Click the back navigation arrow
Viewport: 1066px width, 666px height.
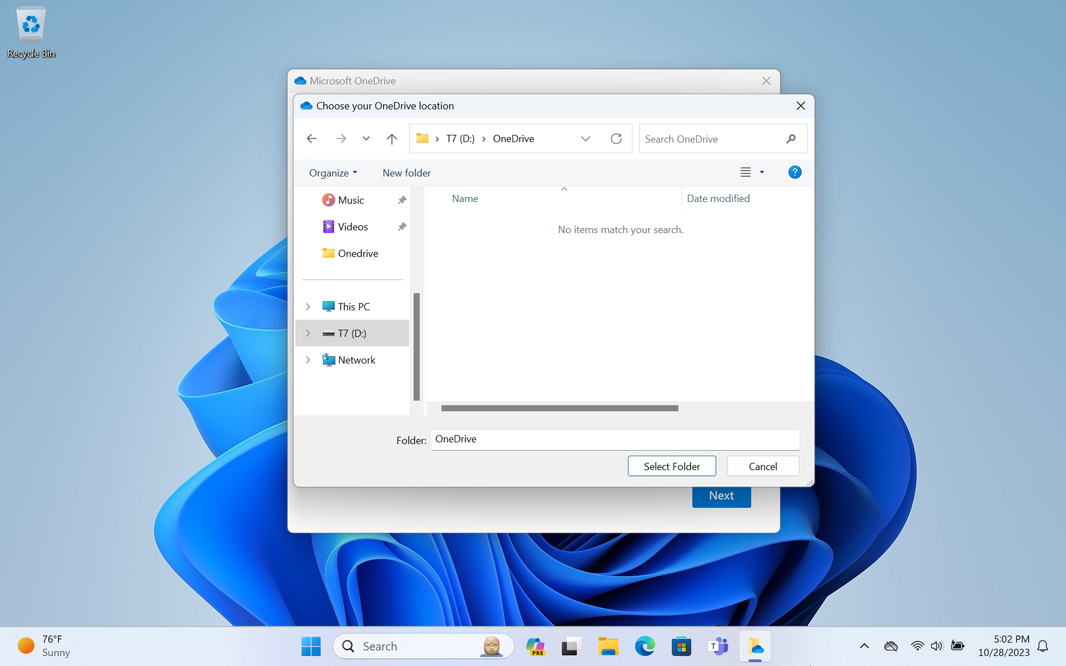(x=312, y=139)
